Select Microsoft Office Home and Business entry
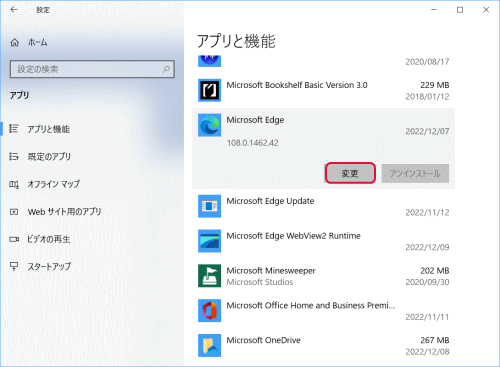 (323, 311)
